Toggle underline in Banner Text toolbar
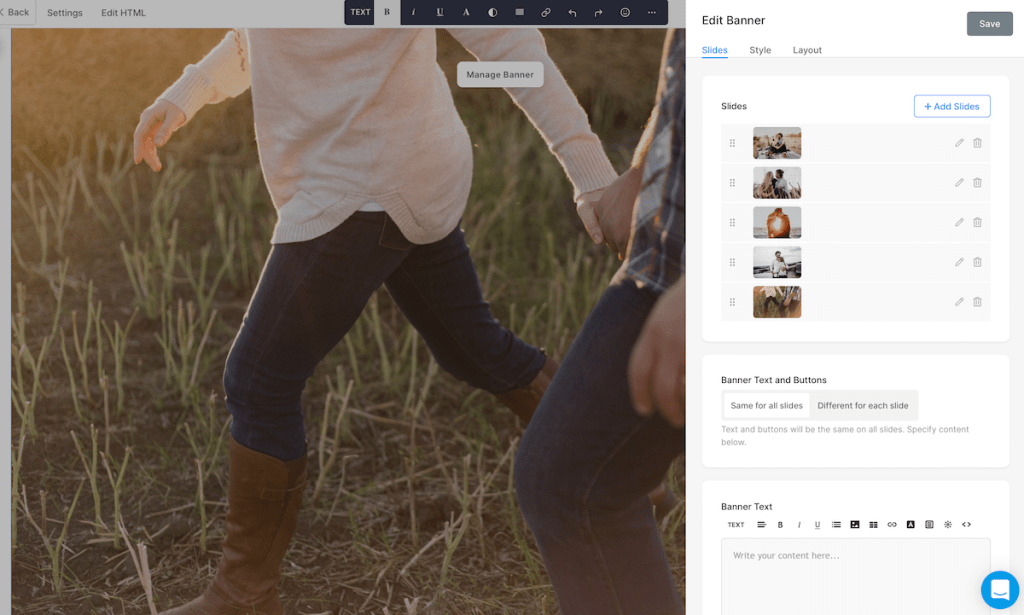This screenshot has width=1024, height=615. [817, 525]
